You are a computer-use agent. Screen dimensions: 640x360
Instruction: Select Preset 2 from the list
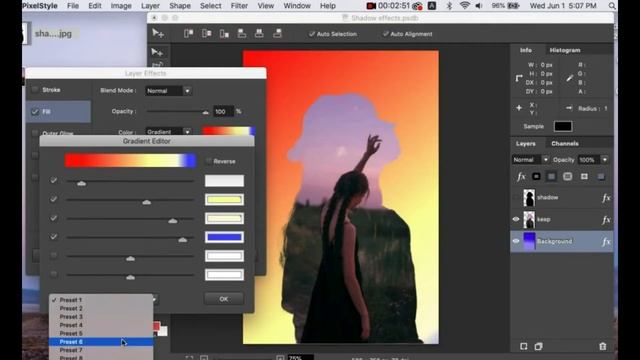(x=101, y=308)
